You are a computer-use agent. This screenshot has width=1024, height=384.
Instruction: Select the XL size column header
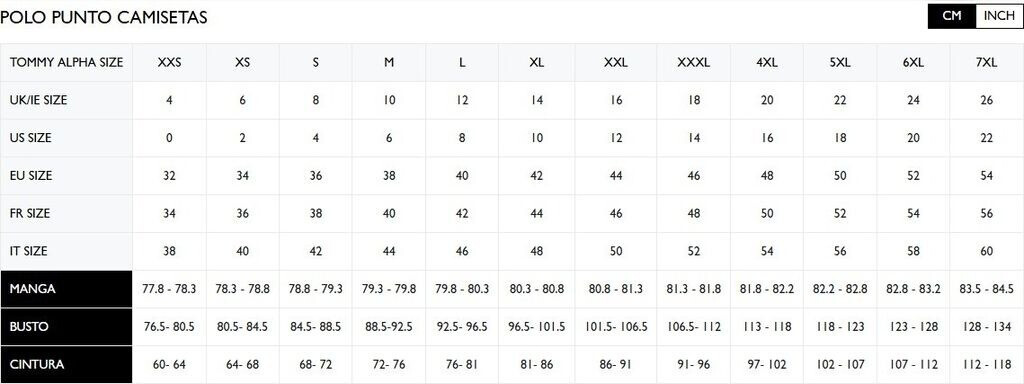tap(536, 63)
